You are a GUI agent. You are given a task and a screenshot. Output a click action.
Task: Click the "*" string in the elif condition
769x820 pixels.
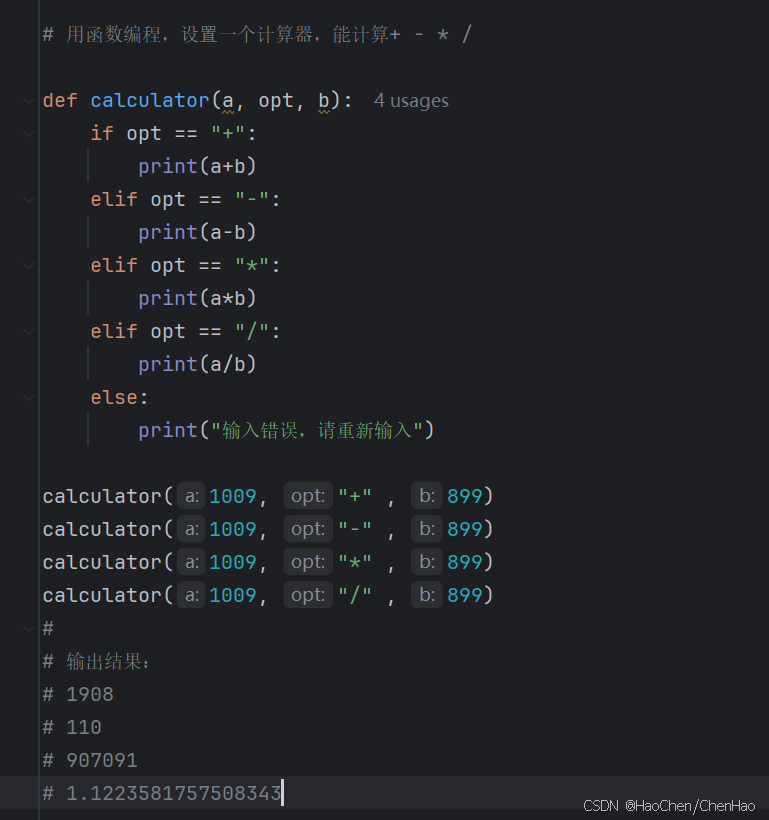(252, 265)
